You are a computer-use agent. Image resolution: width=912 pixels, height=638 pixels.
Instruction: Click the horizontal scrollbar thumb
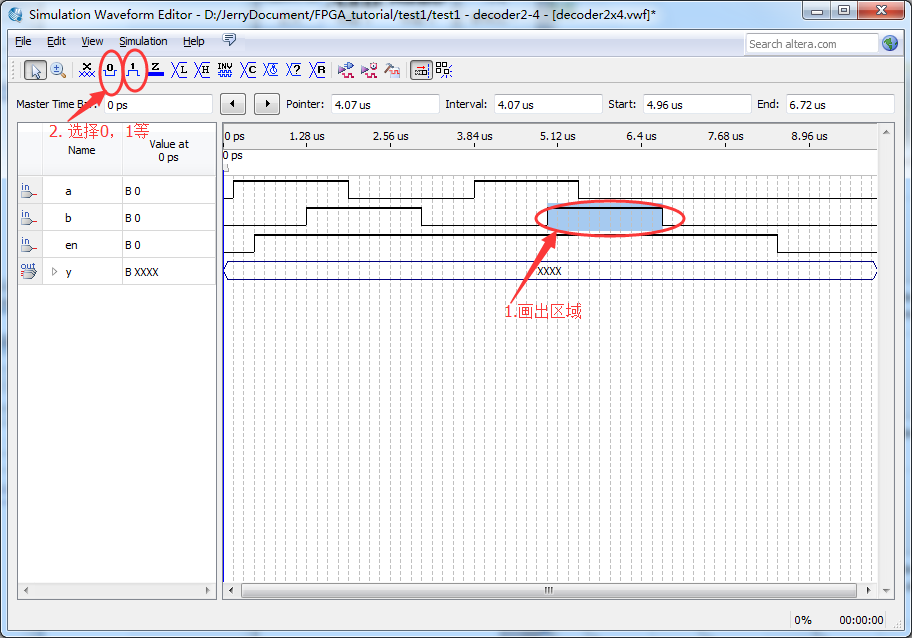548,590
